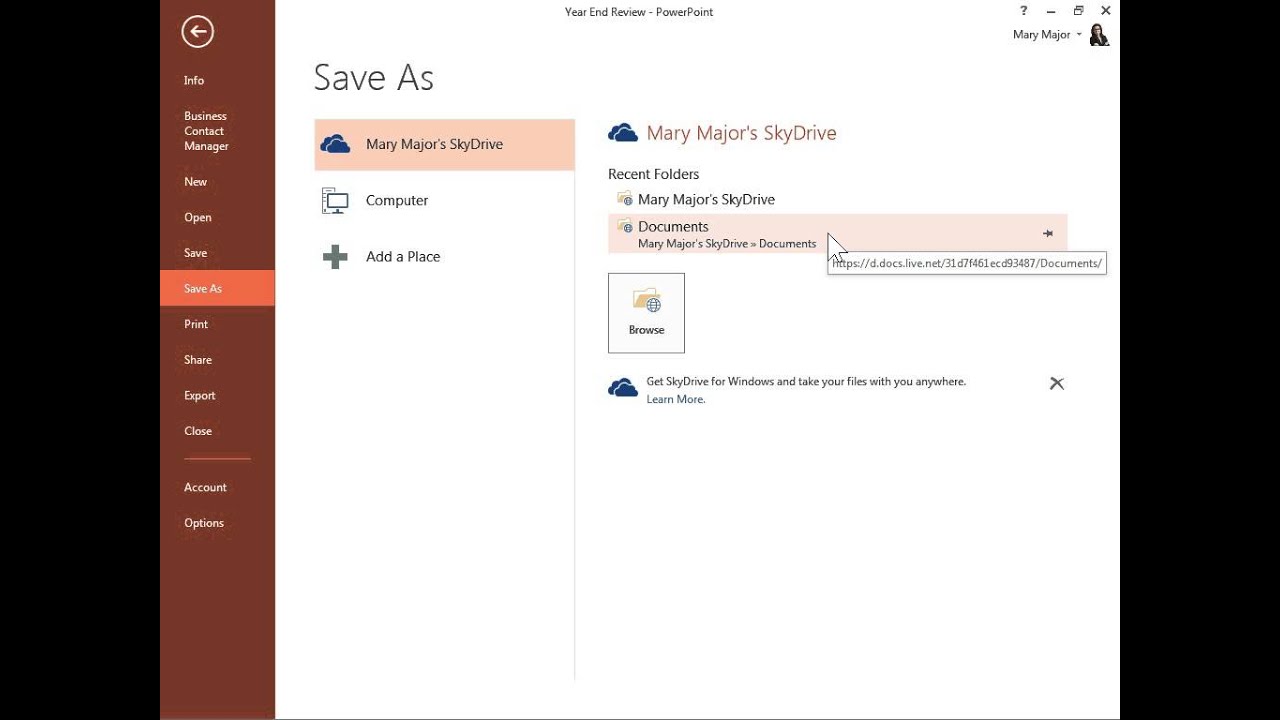Click the large cloud icon in the header
The height and width of the screenshot is (720, 1280).
(623, 133)
